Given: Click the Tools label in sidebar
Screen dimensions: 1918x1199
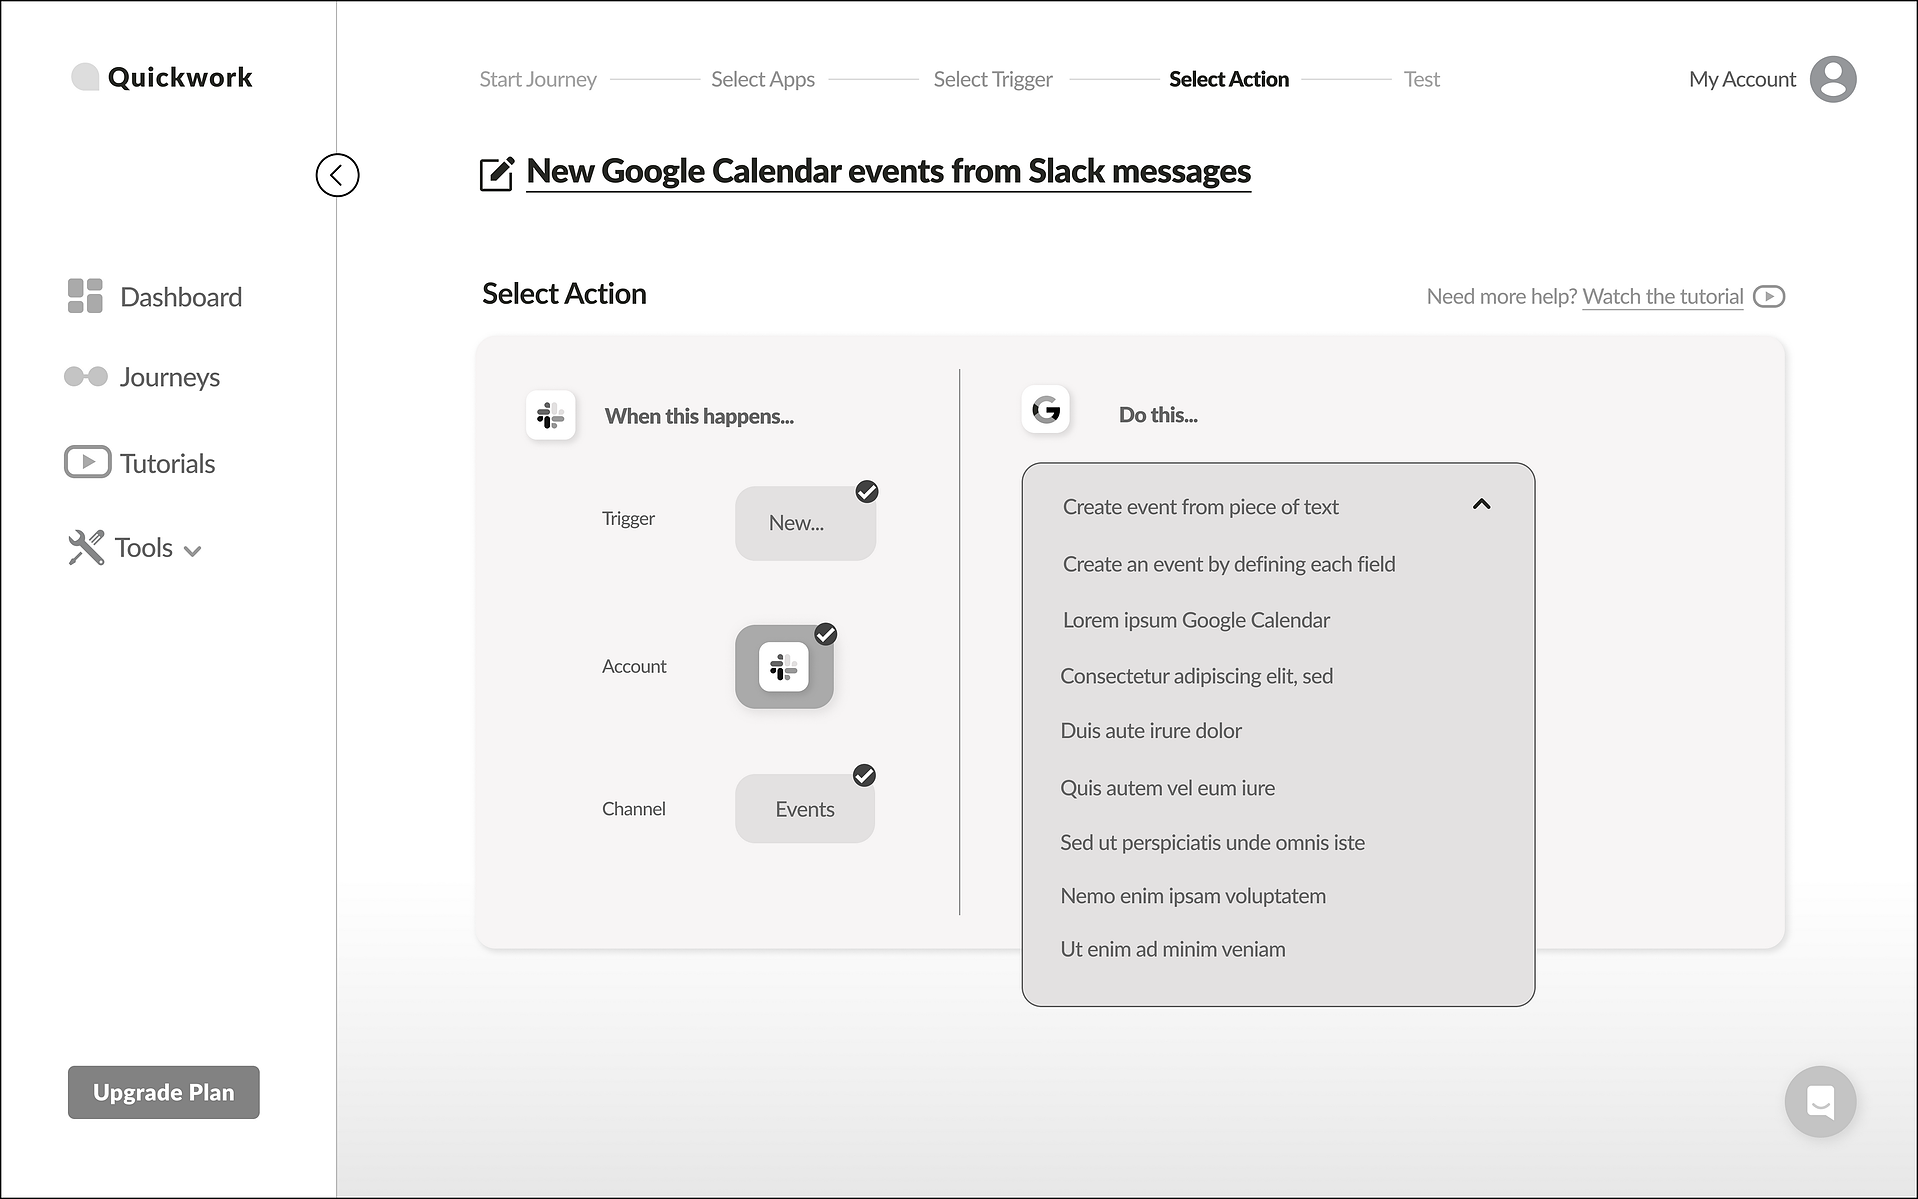Looking at the screenshot, I should pyautogui.click(x=144, y=548).
